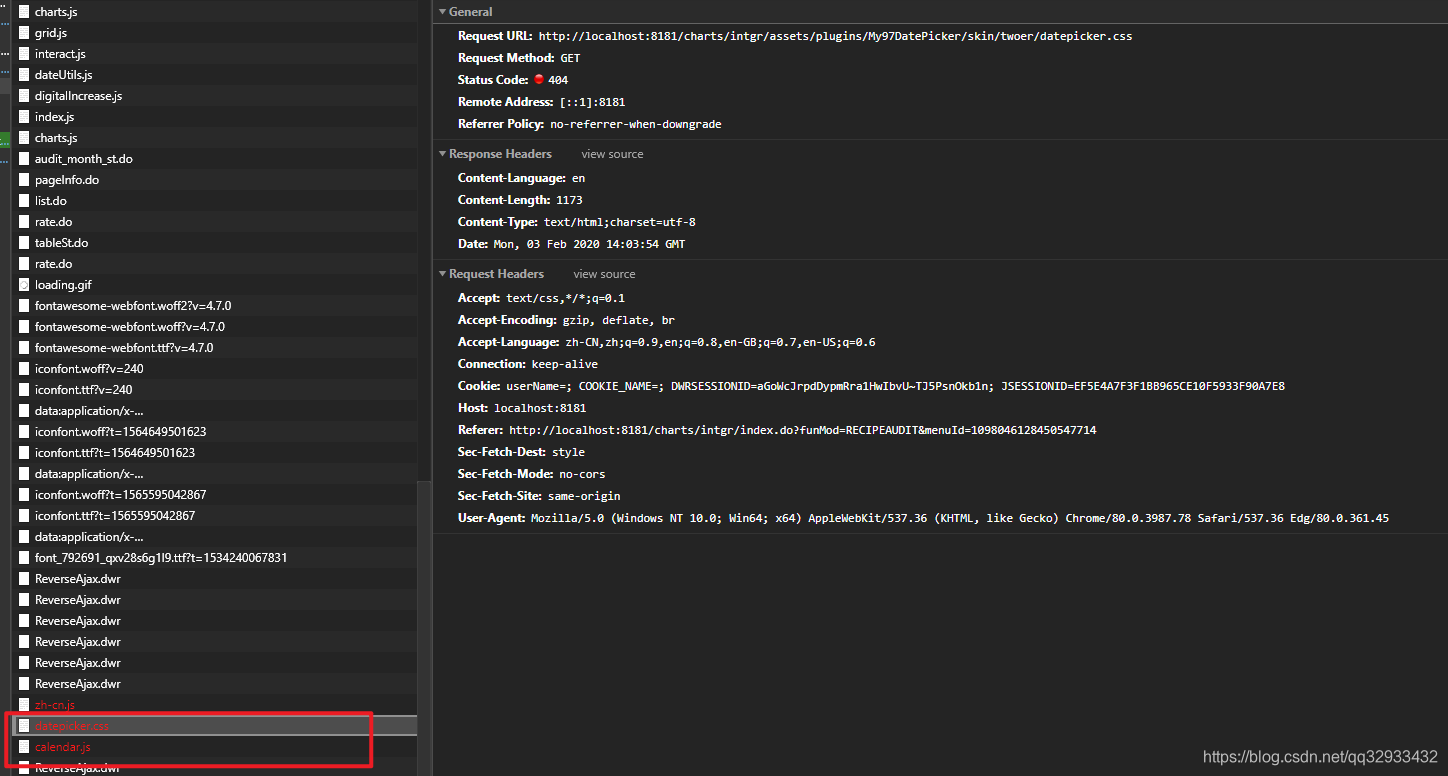The image size is (1448, 776).
Task: Collapse the Response Headers section
Action: pos(442,154)
